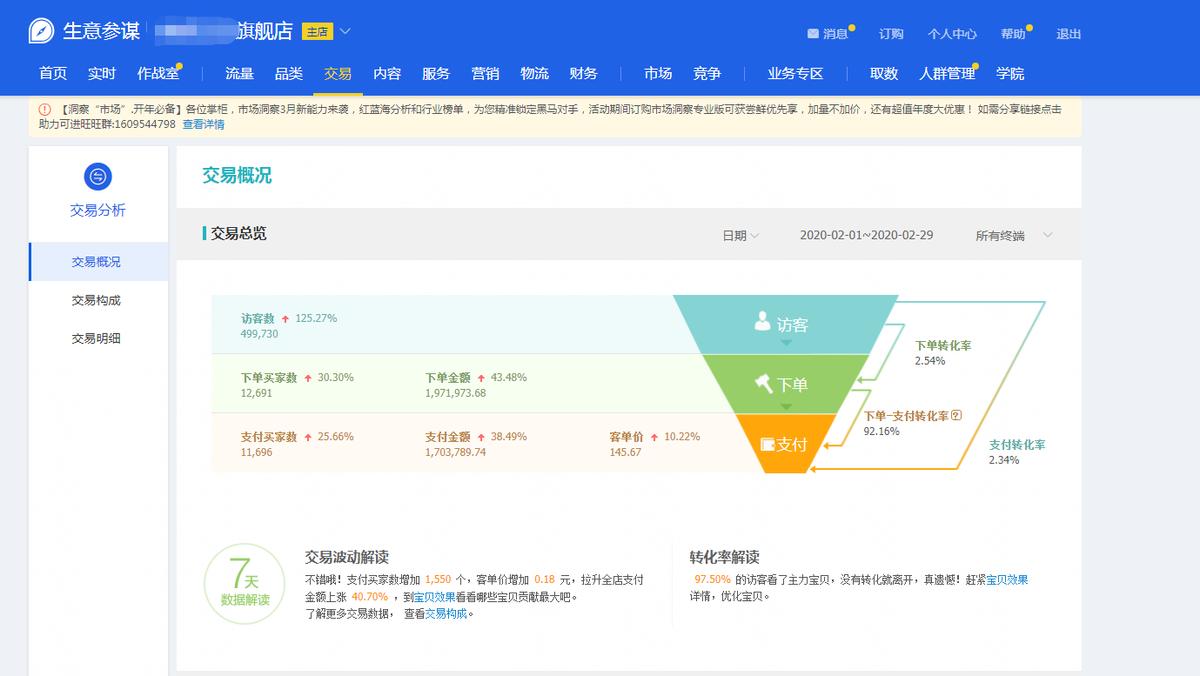Switch to the 市场 navigation menu
Viewport: 1200px width, 676px height.
click(658, 73)
